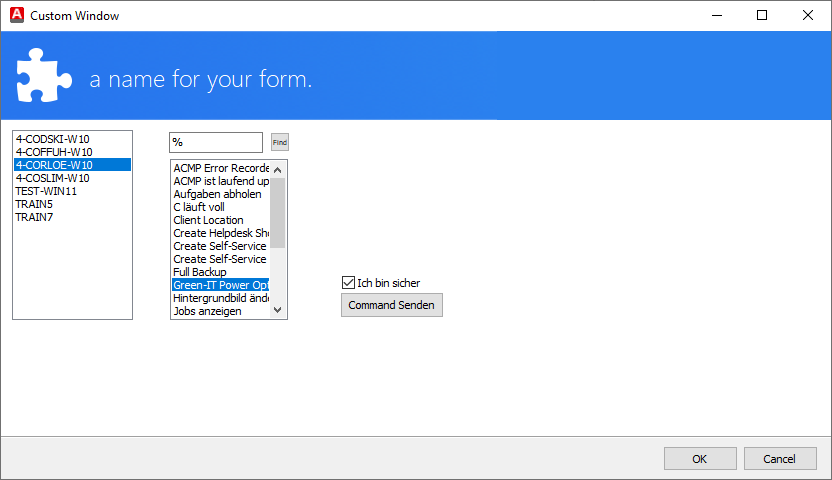Click the search input field containing %
This screenshot has width=832, height=480.
[216, 142]
